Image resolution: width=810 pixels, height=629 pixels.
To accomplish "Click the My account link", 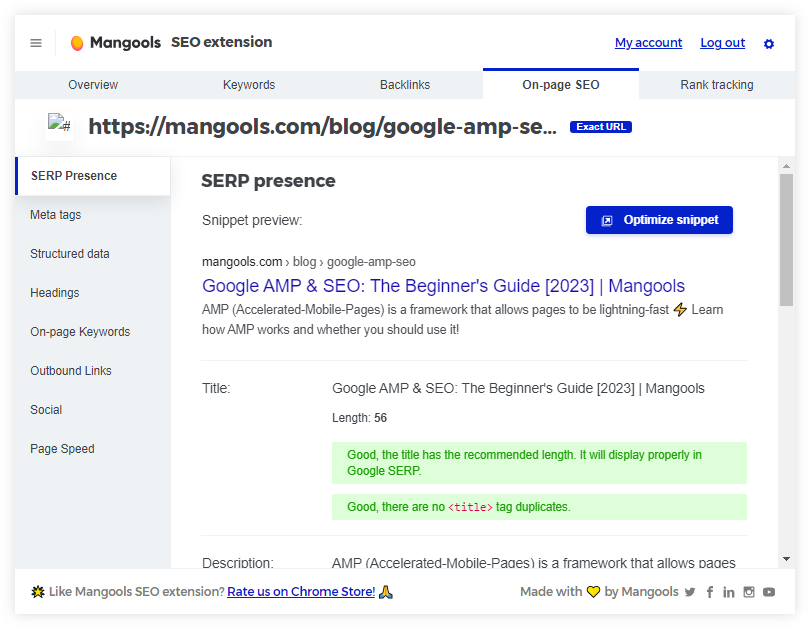I will click(648, 43).
